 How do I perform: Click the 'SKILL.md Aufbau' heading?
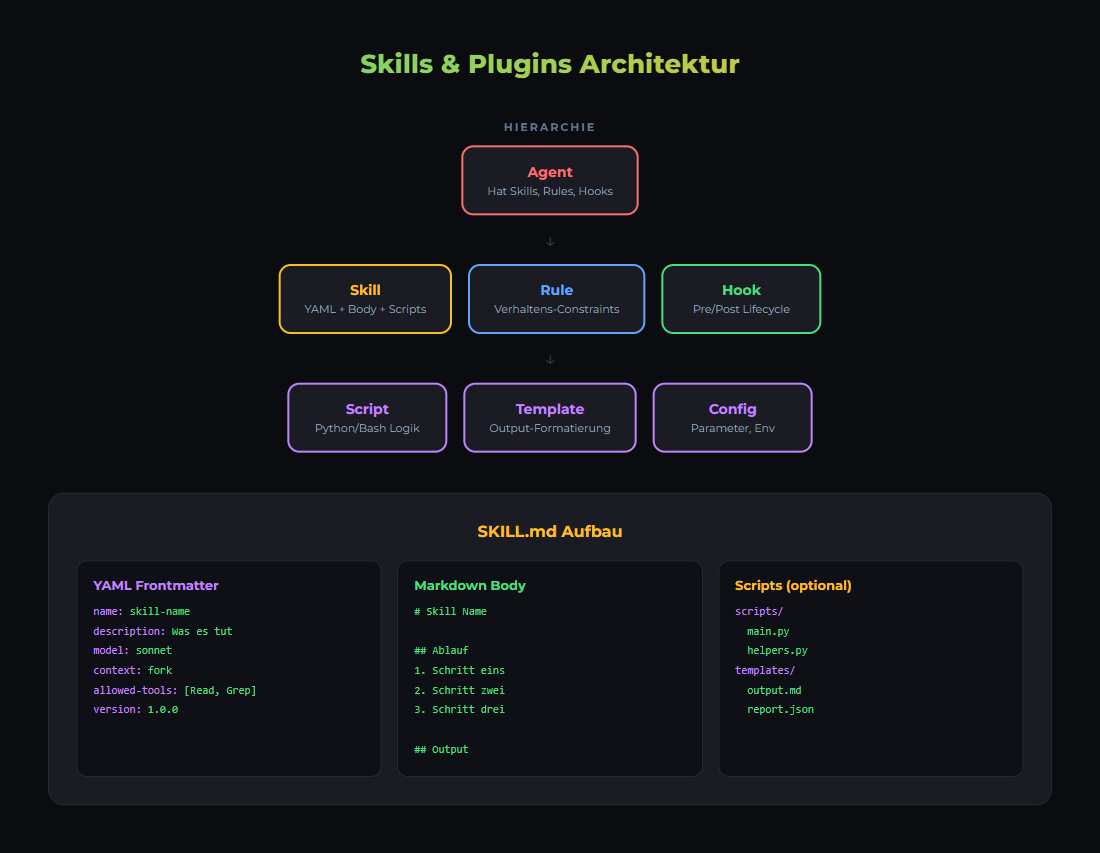coord(550,531)
